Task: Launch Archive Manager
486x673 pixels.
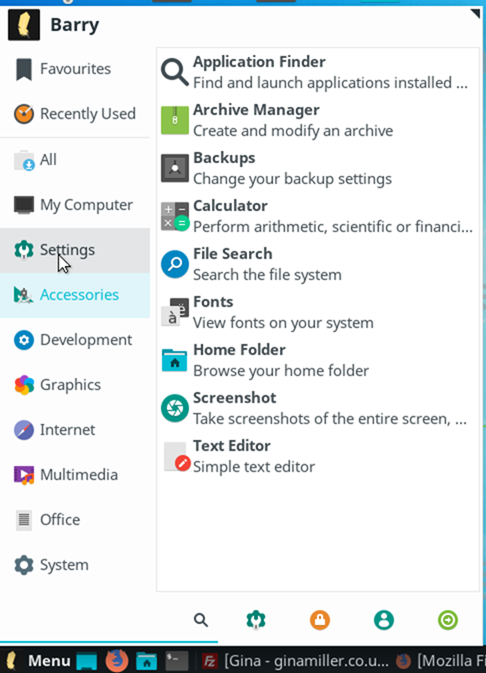Action: (x=318, y=120)
